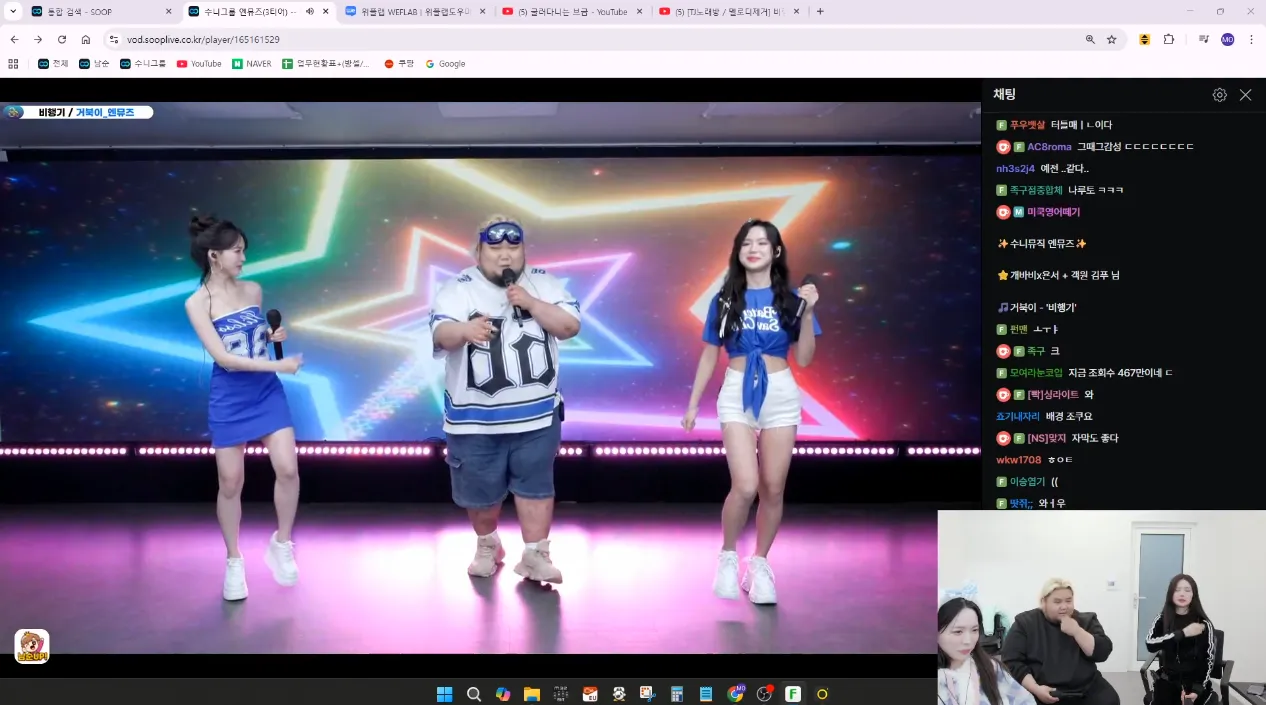
Task: Open the YouTube bookmark
Action: coord(199,64)
